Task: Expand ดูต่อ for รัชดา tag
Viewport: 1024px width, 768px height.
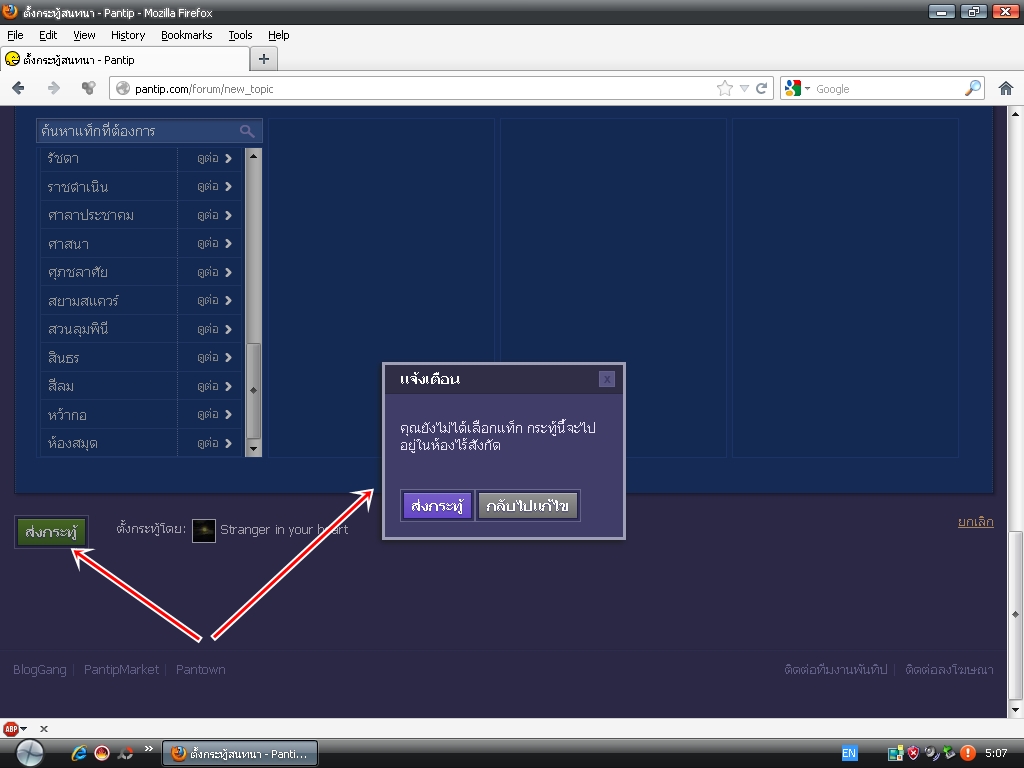Action: point(214,158)
